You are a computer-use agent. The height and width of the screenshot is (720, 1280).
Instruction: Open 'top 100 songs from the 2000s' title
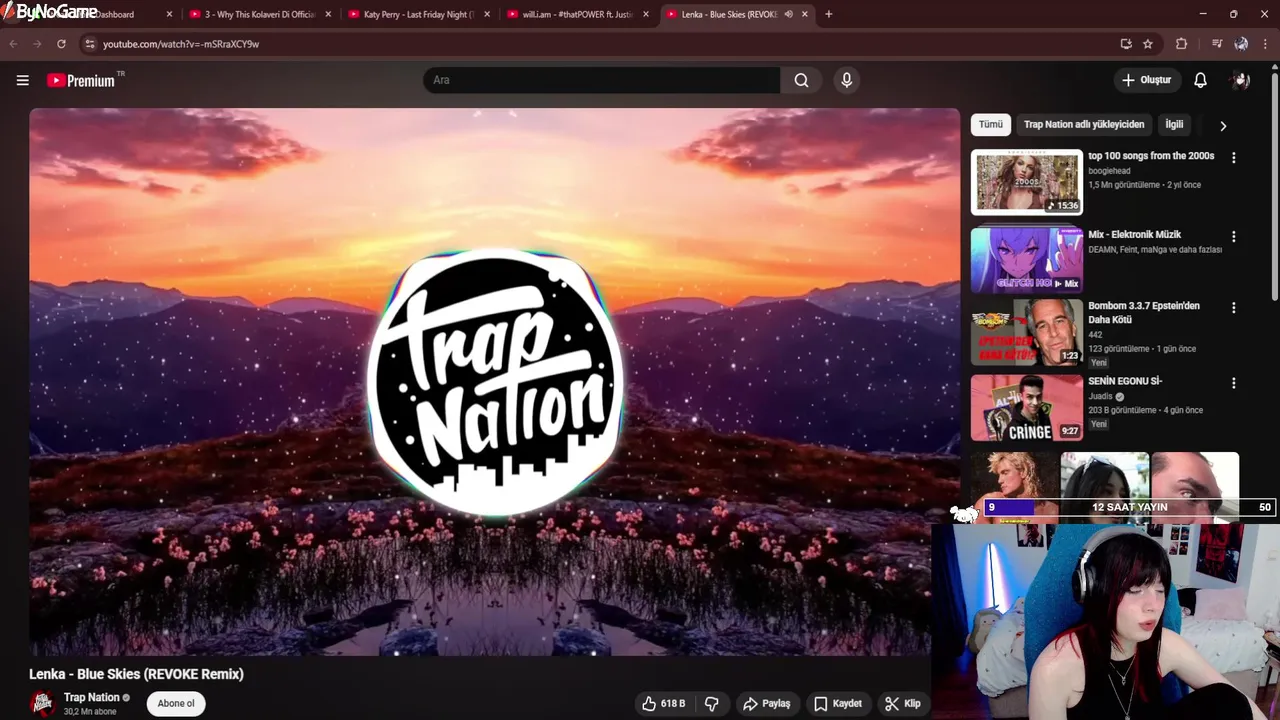point(1151,156)
